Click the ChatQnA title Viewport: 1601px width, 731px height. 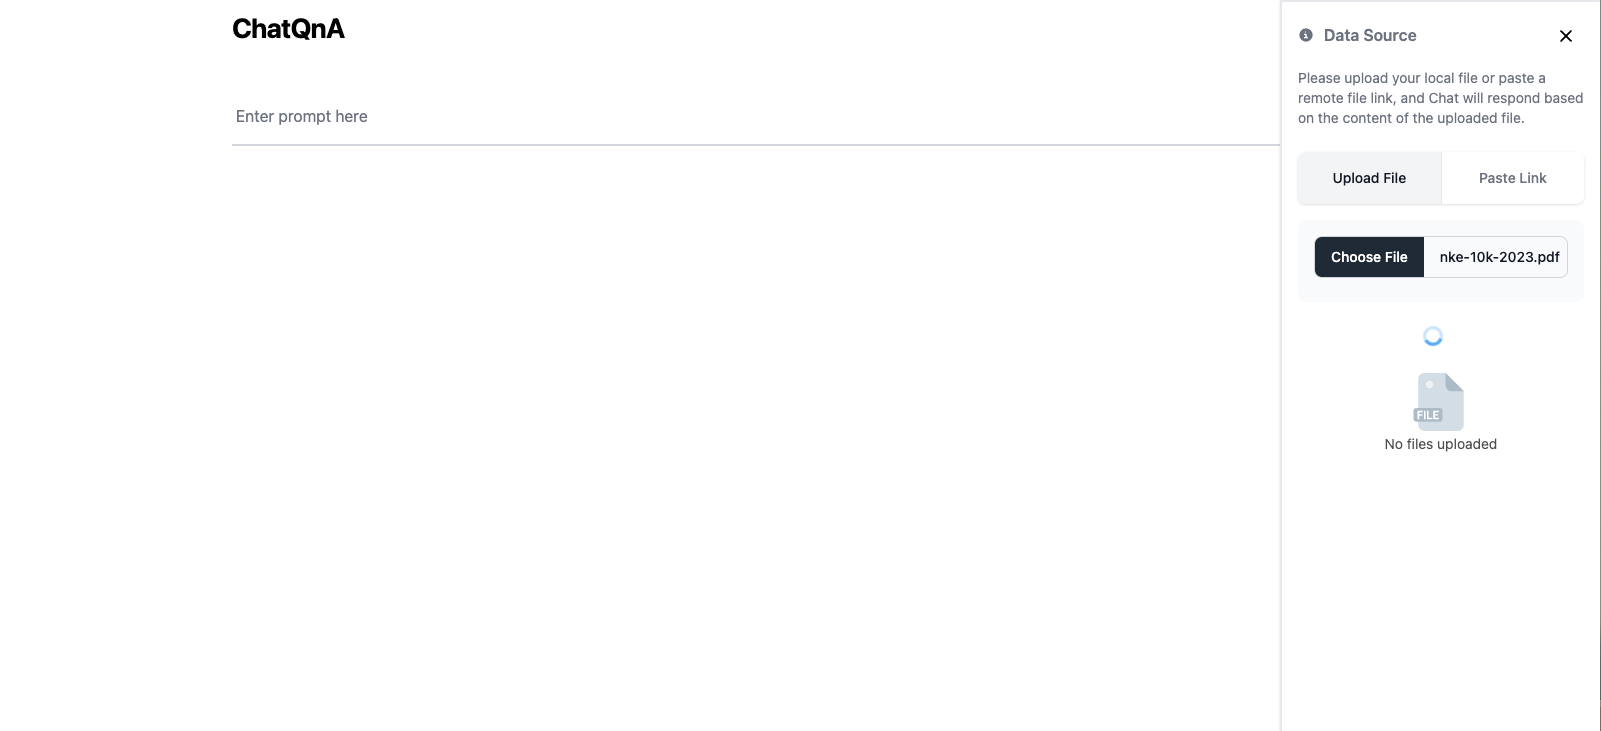pyautogui.click(x=288, y=29)
